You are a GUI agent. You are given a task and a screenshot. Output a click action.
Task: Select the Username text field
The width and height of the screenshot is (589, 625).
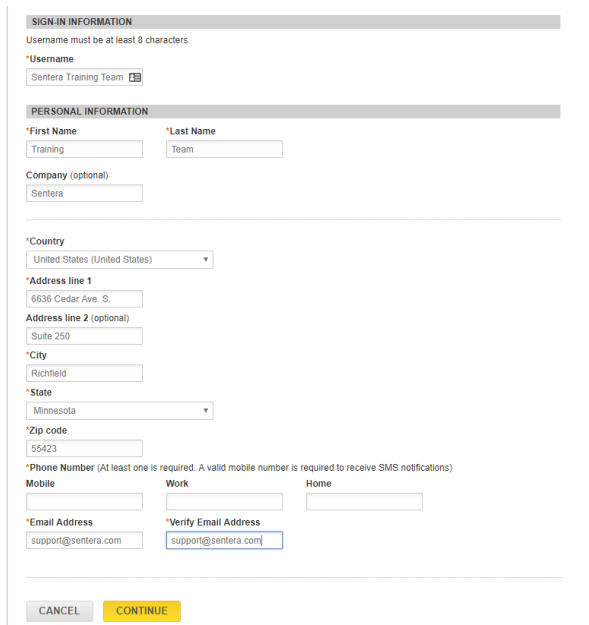click(x=84, y=77)
